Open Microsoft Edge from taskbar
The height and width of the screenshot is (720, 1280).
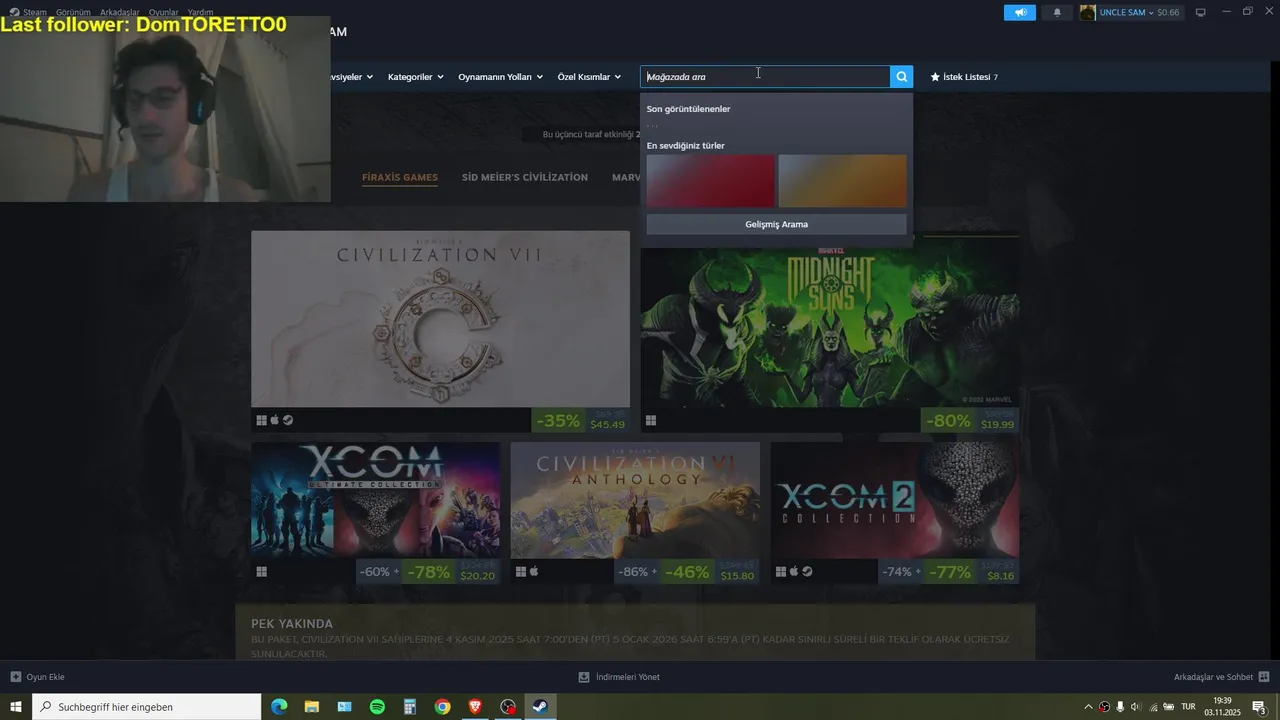tap(279, 707)
